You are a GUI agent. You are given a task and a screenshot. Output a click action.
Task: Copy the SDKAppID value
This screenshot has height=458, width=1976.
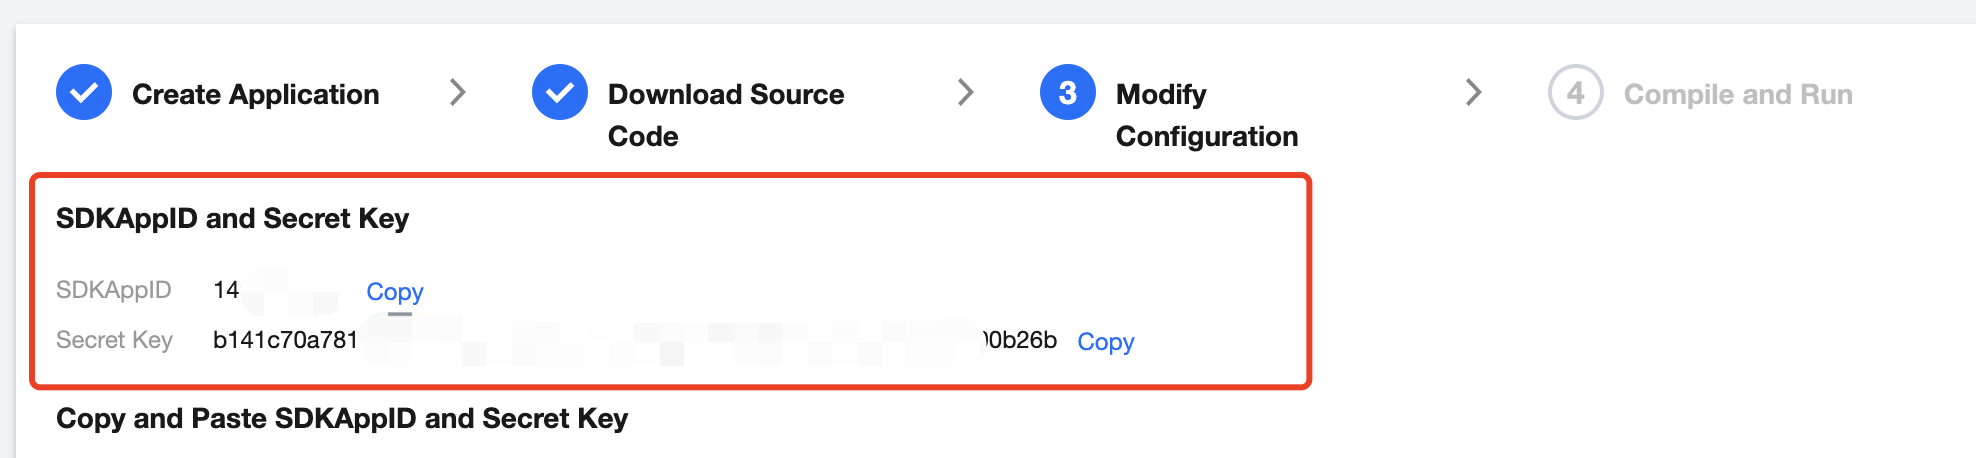[x=395, y=292]
